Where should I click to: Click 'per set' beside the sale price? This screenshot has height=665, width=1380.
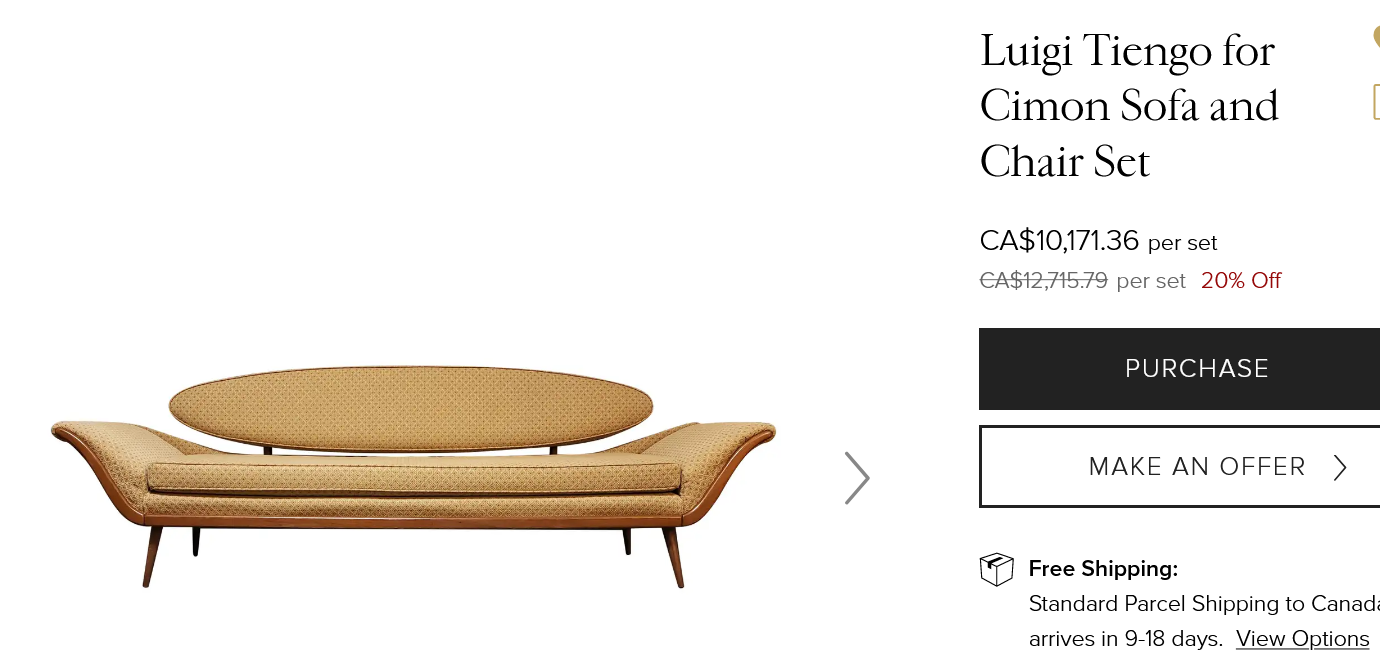(1182, 243)
